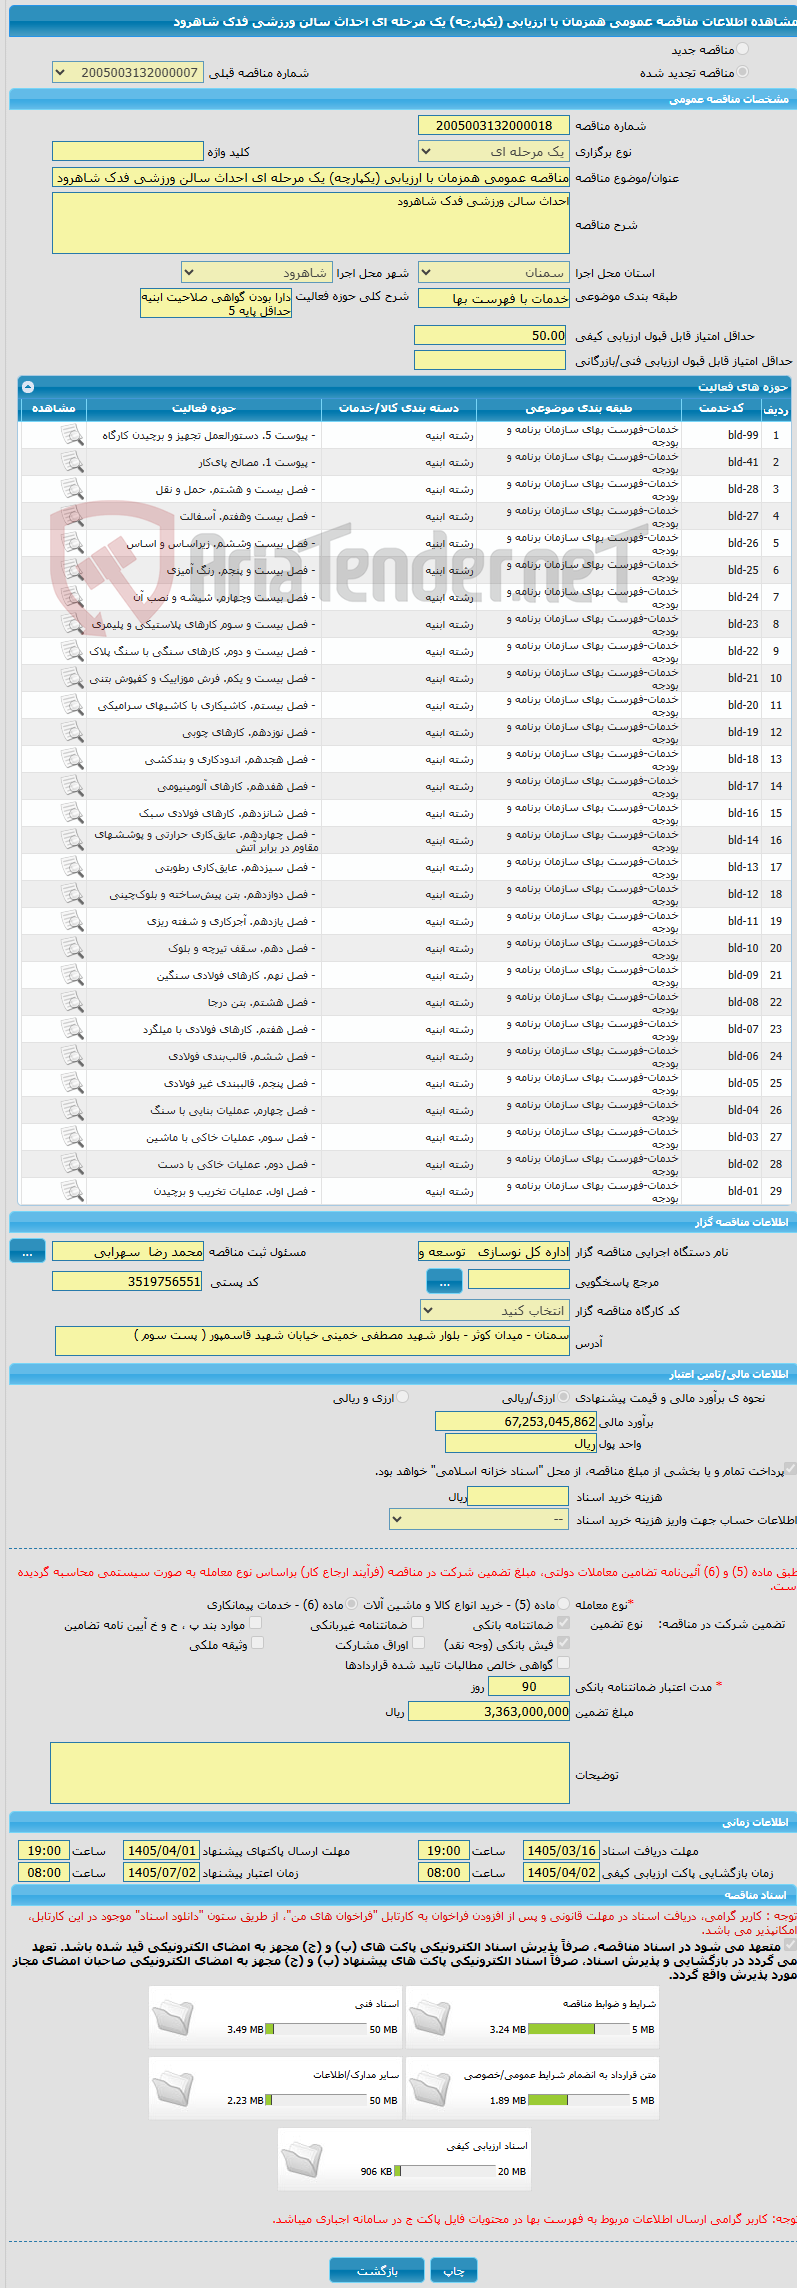
Task: Open view icon for row bld-28
Action: (72, 489)
